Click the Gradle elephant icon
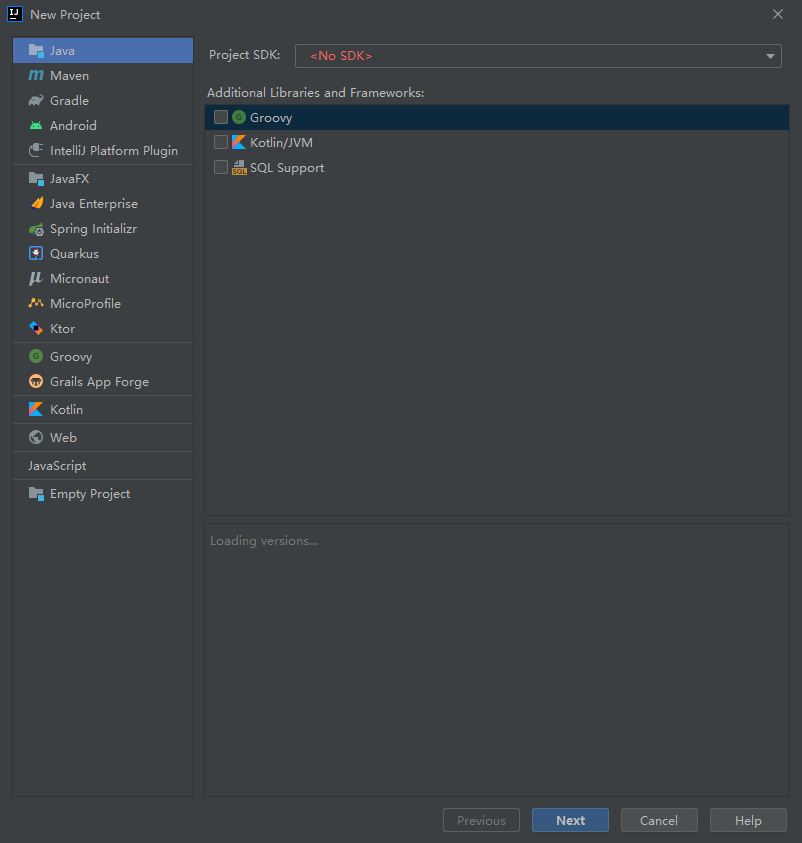 (x=36, y=101)
